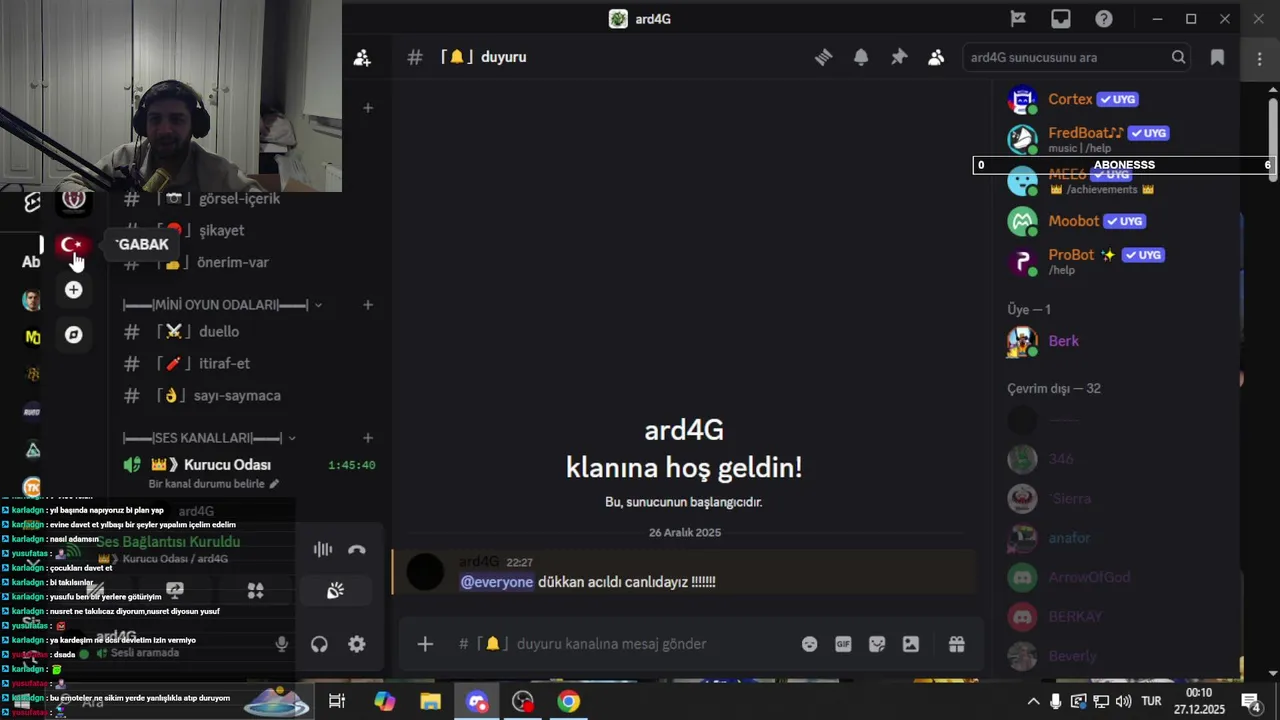Open the activities icon in voice panel
This screenshot has height=720, width=1280.
pos(255,590)
